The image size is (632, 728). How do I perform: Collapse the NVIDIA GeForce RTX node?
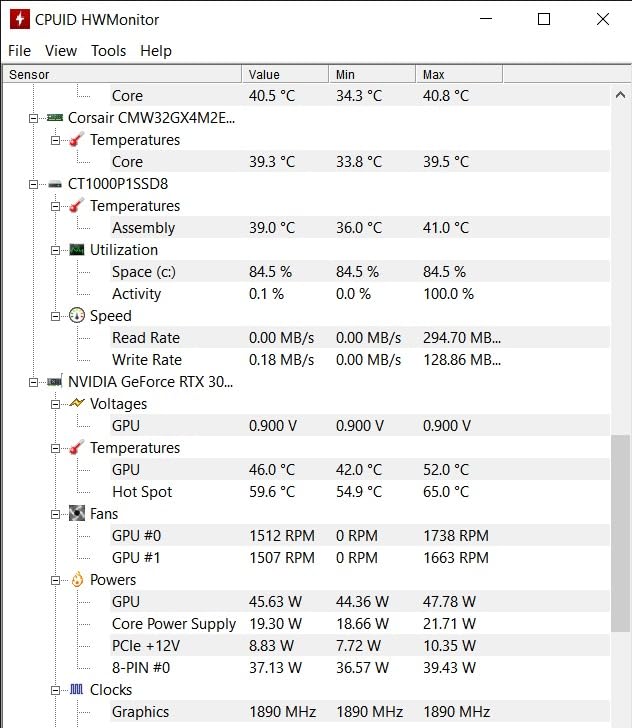pos(33,382)
